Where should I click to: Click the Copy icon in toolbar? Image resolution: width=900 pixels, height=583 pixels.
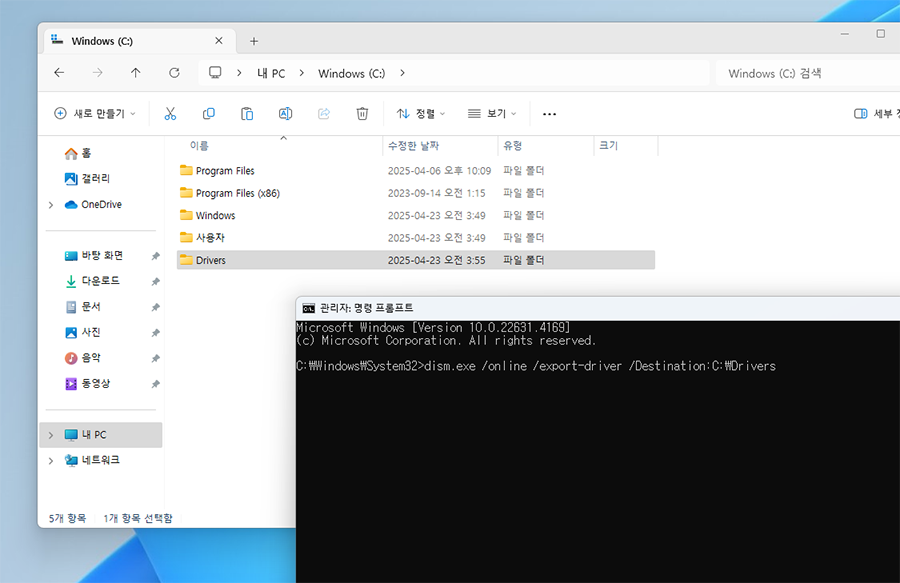tap(209, 114)
